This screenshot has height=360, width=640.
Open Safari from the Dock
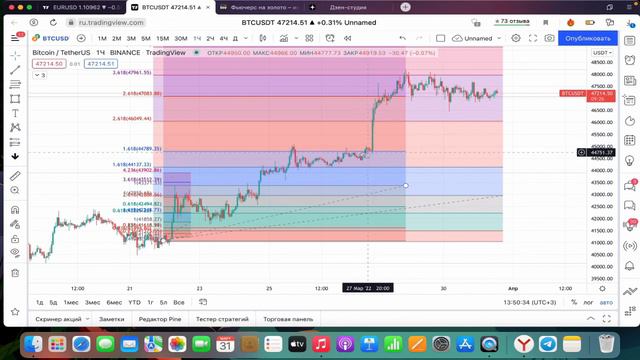[x=81, y=344]
